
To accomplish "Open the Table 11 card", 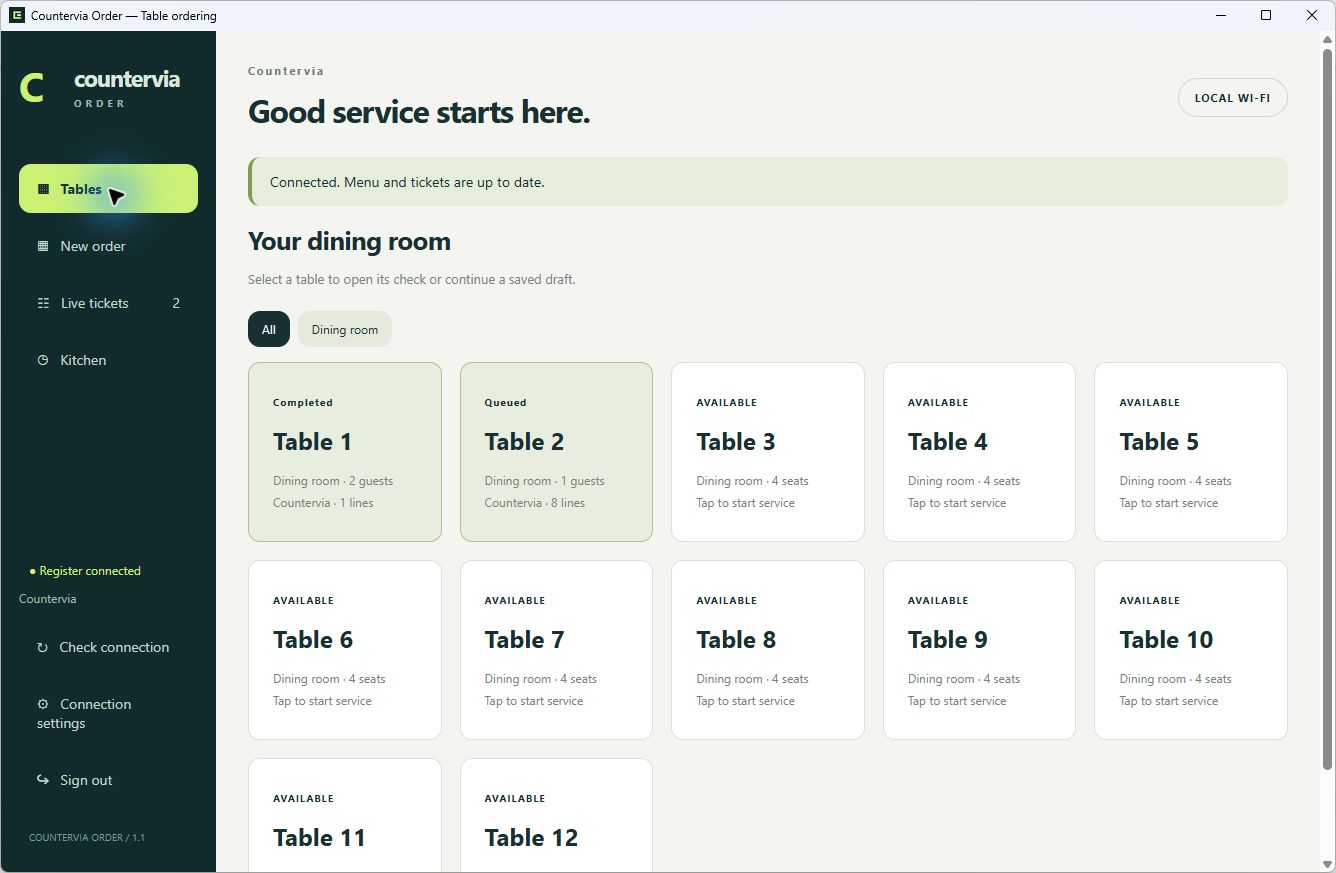I will [x=345, y=815].
